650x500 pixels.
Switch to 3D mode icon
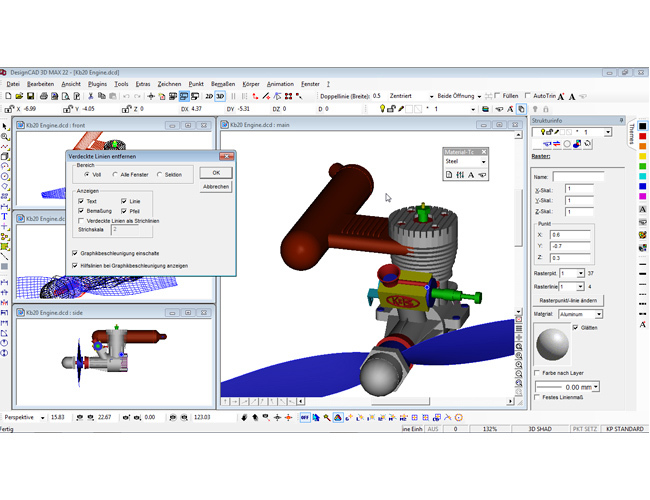tap(220, 96)
